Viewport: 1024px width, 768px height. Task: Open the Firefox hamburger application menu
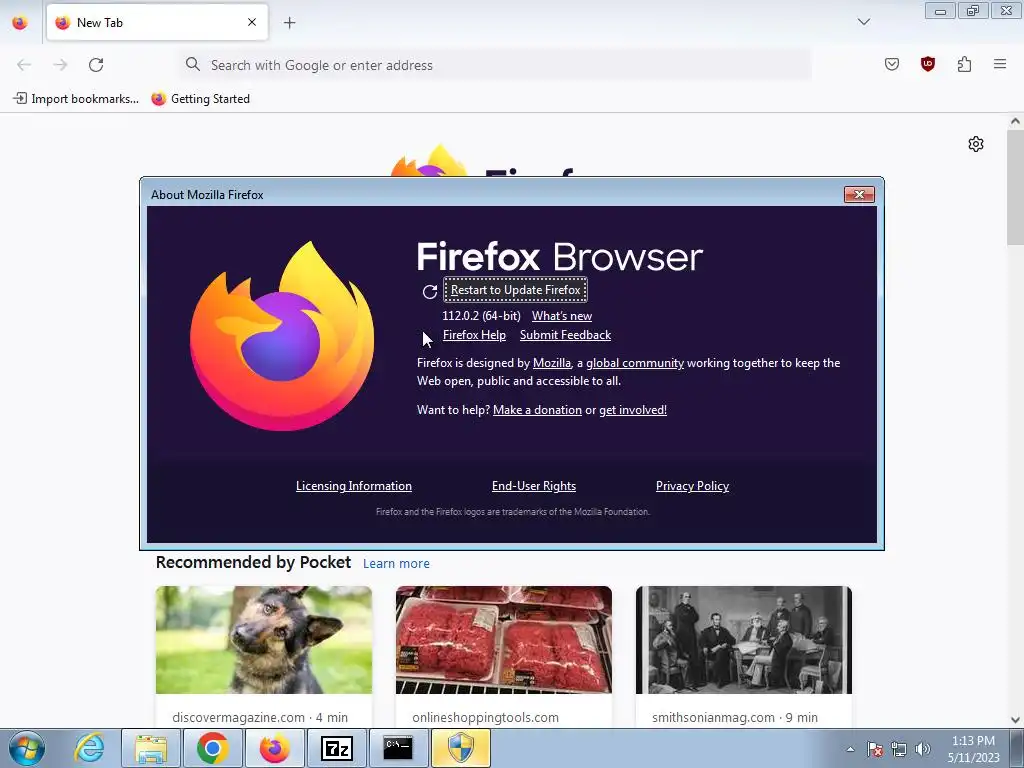coord(1000,64)
